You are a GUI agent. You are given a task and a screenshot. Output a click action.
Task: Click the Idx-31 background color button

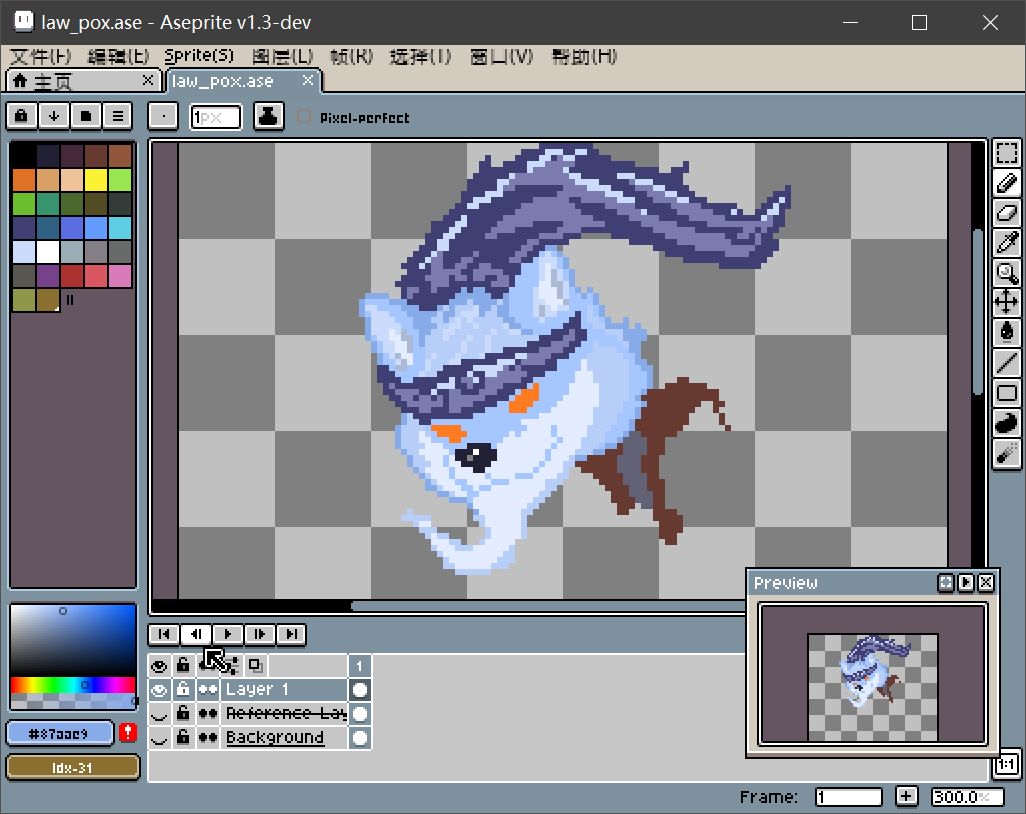click(x=73, y=768)
